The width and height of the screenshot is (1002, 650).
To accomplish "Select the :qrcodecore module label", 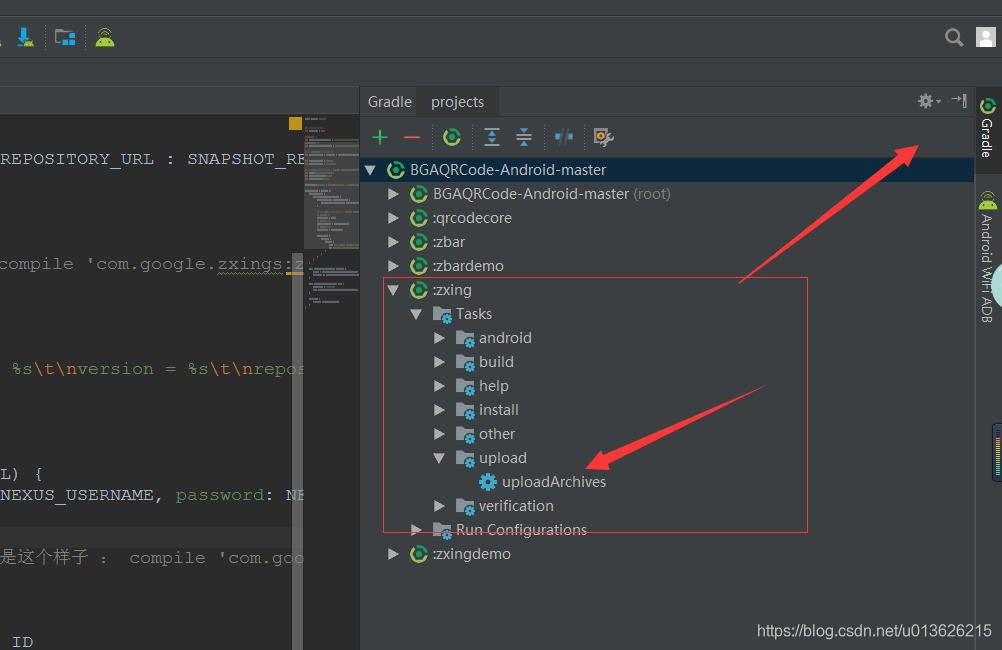I will 472,218.
